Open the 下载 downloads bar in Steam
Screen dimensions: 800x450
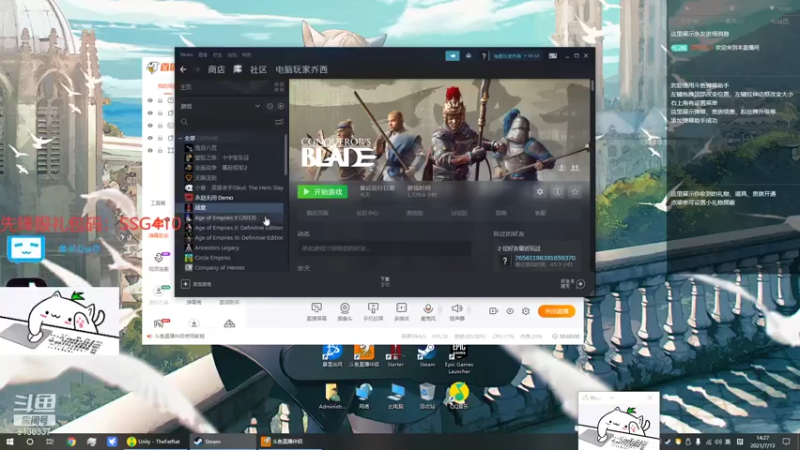point(385,282)
